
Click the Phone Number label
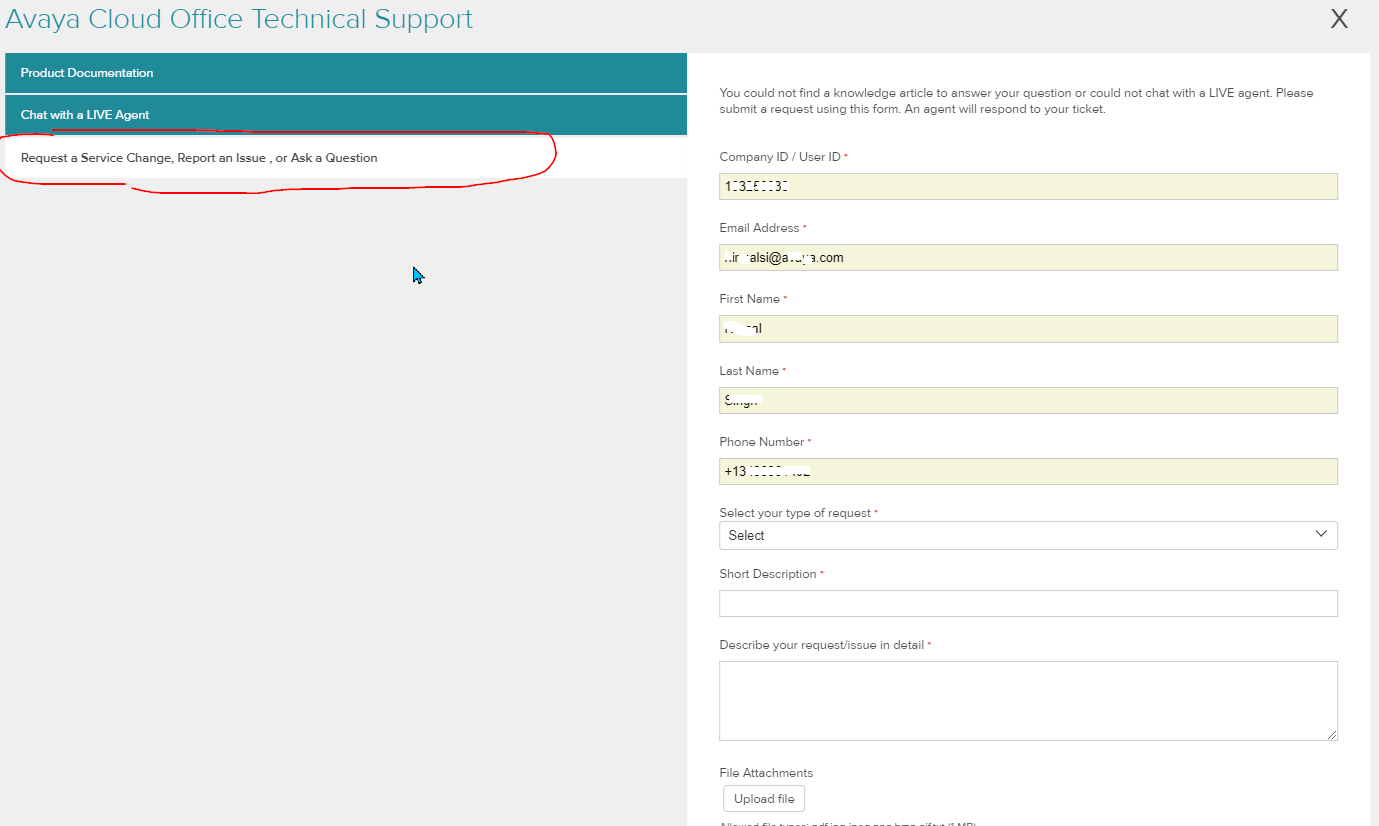(x=762, y=442)
